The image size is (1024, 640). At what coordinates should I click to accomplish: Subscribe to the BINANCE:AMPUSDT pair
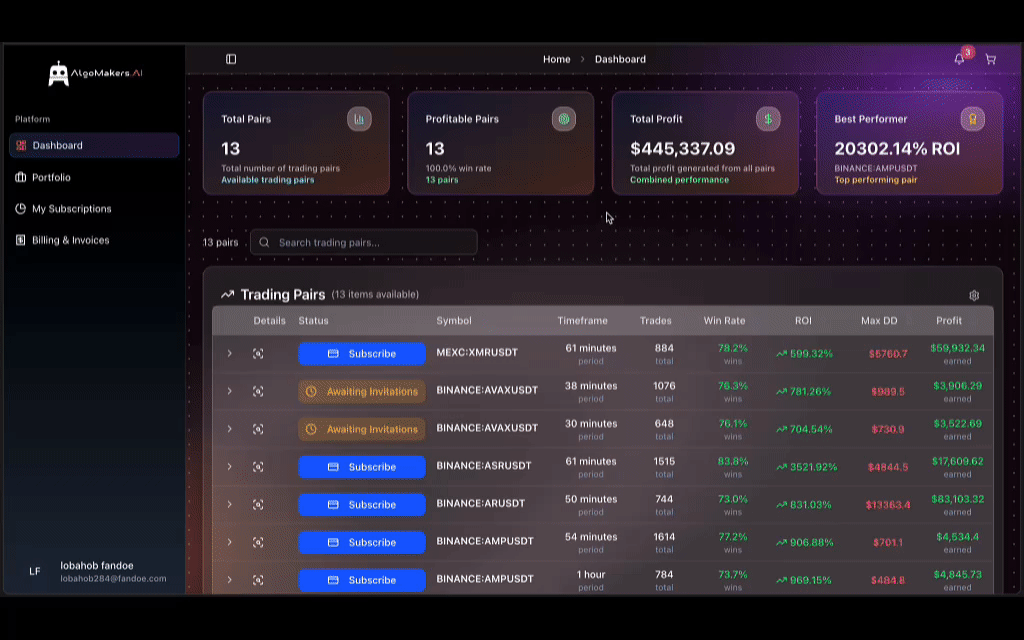(361, 542)
